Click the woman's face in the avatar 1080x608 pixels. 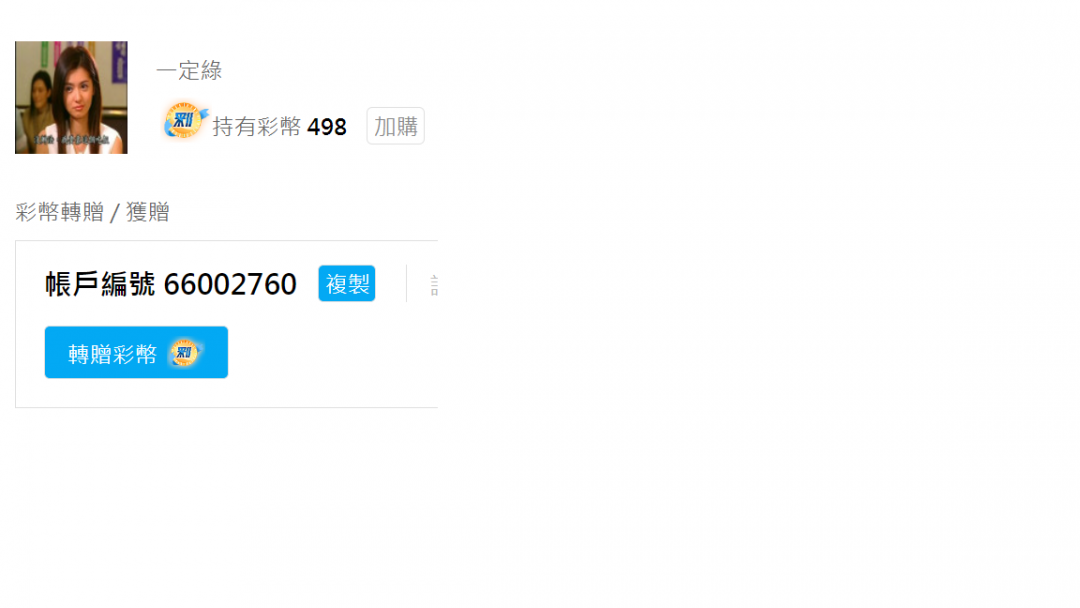pos(79,91)
